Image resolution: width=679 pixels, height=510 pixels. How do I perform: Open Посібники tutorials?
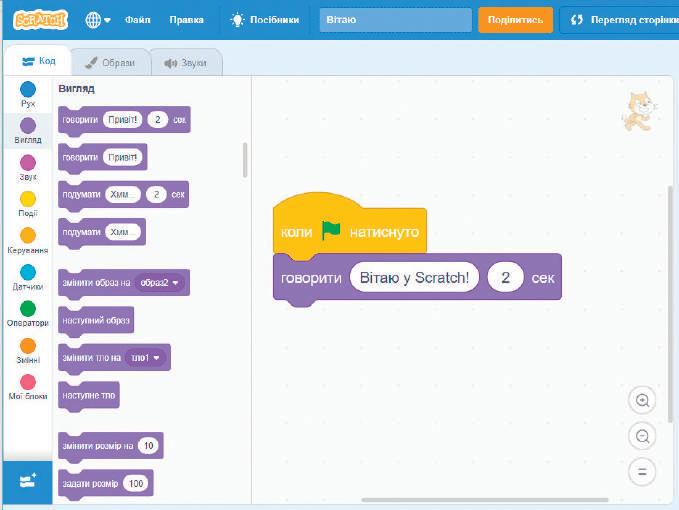(x=265, y=20)
